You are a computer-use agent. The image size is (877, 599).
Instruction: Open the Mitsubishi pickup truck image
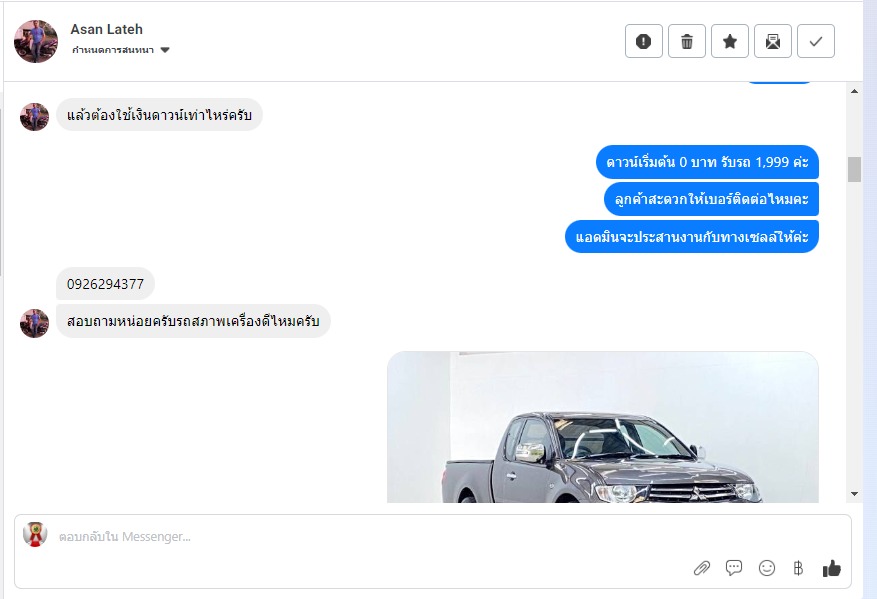(x=603, y=427)
